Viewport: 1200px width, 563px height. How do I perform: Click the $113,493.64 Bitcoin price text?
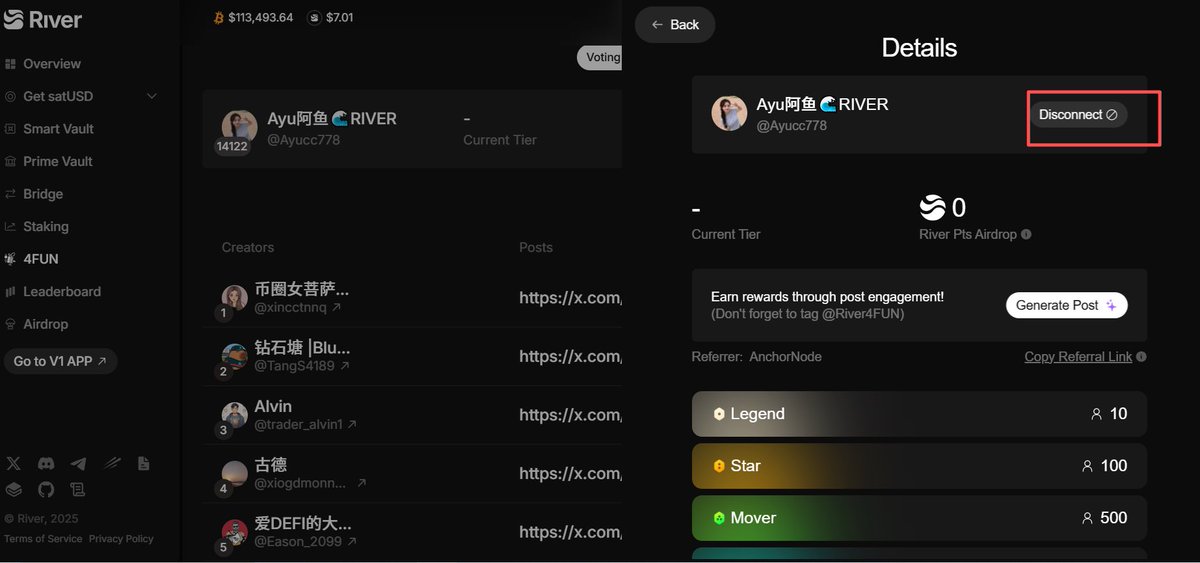coord(261,18)
